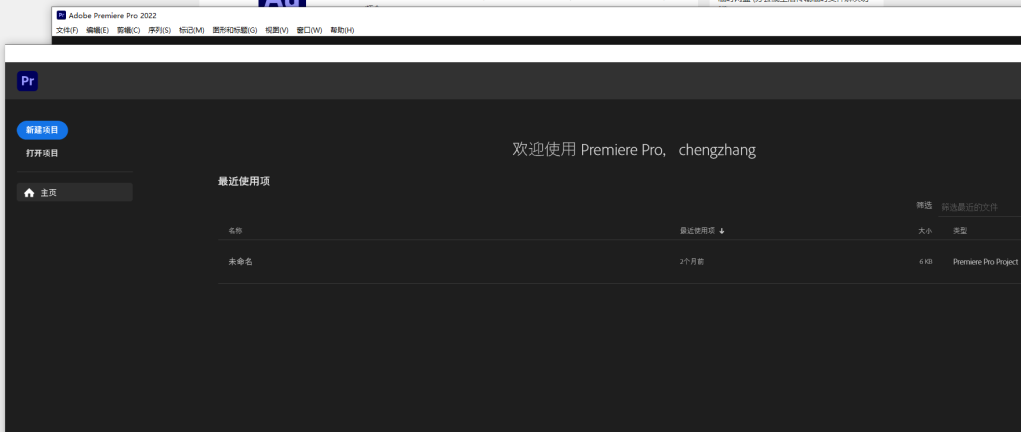Click the 新建项目 button
1021x432 pixels.
pyautogui.click(x=42, y=130)
